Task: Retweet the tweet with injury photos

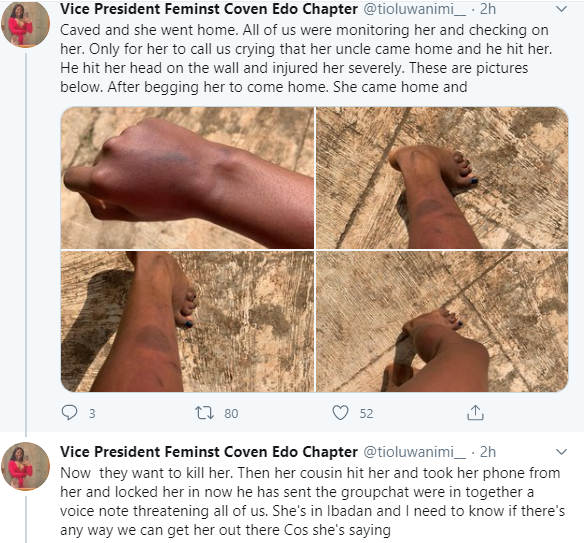Action: (204, 413)
